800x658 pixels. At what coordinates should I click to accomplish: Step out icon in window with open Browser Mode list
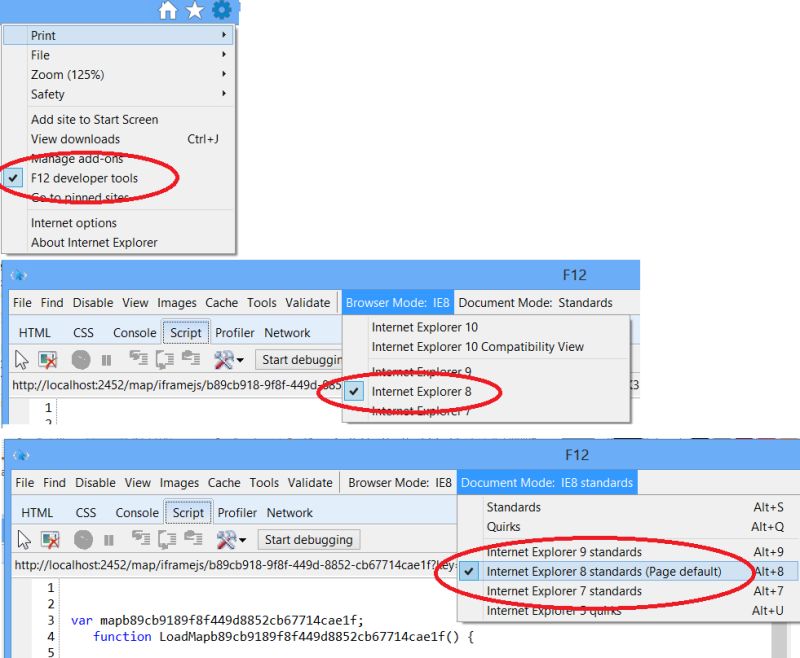(x=191, y=358)
